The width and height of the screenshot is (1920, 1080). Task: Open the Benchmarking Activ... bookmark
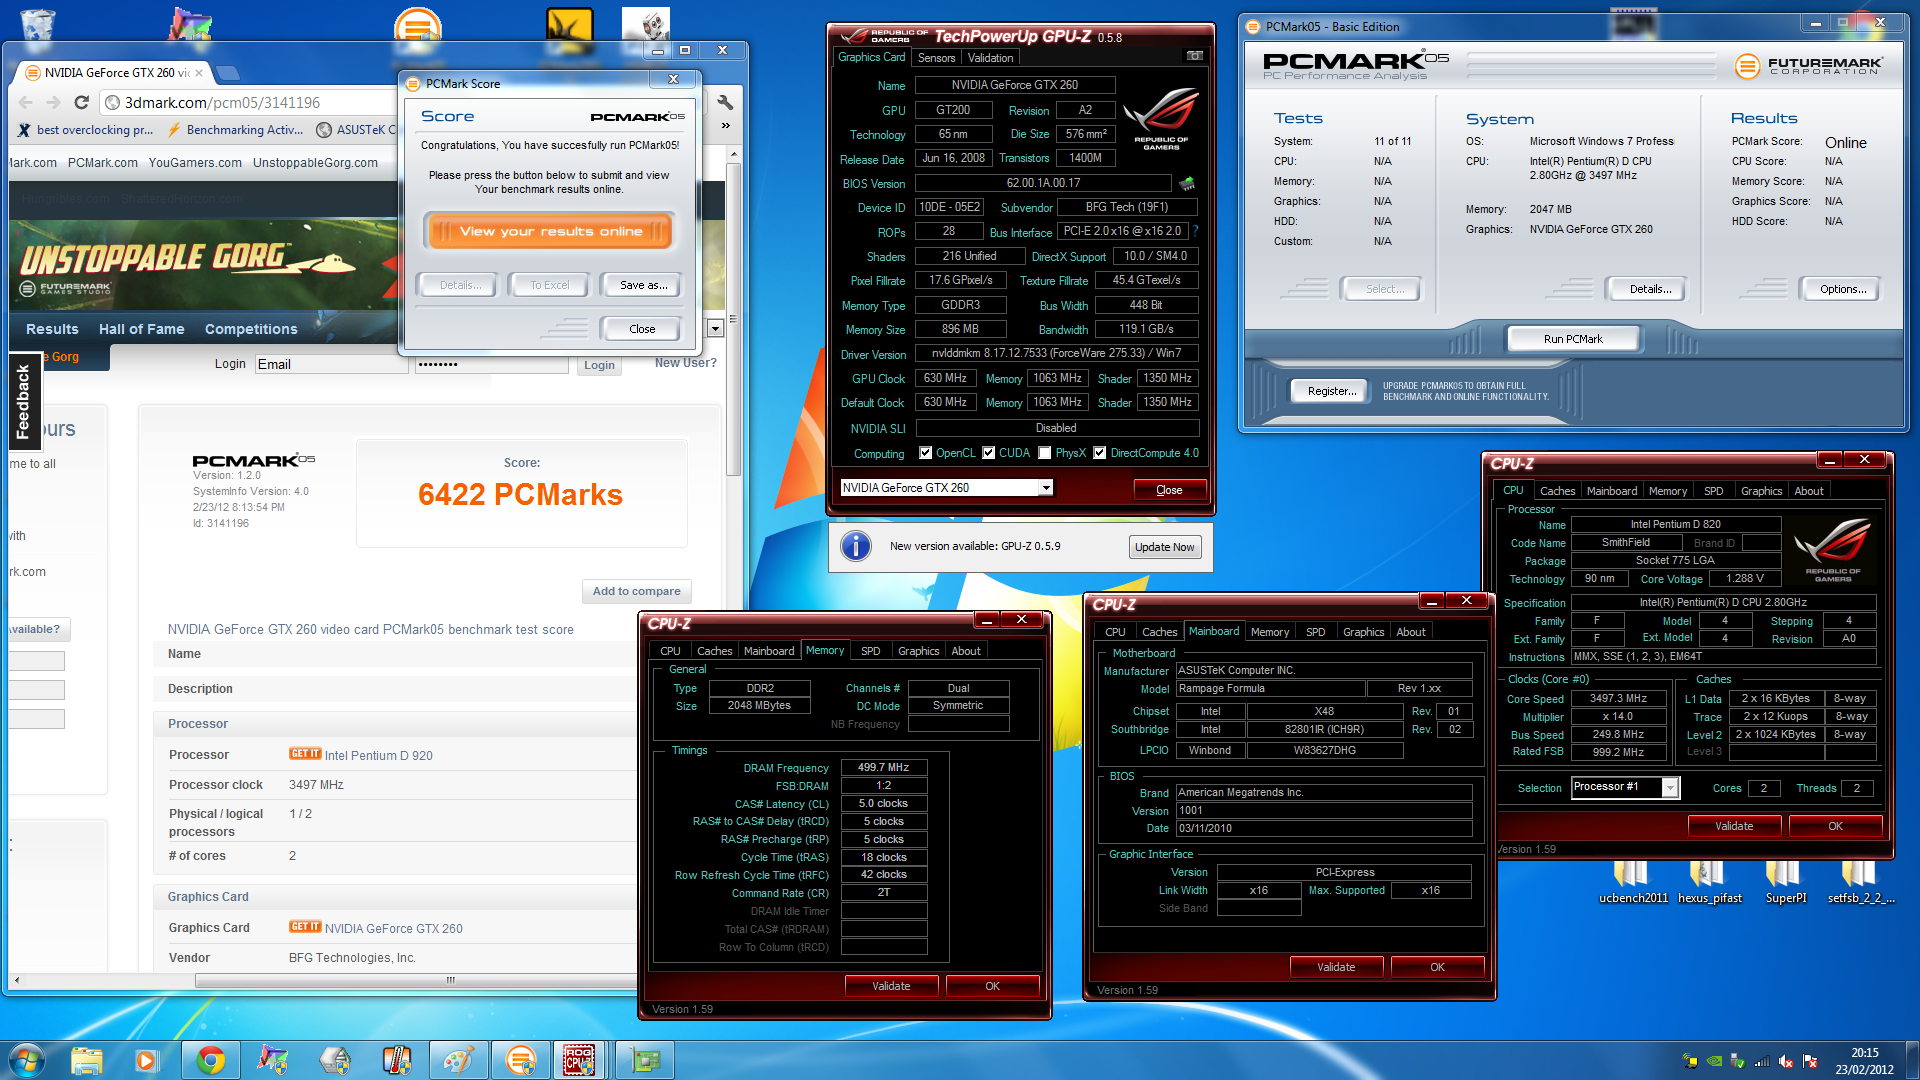[236, 130]
